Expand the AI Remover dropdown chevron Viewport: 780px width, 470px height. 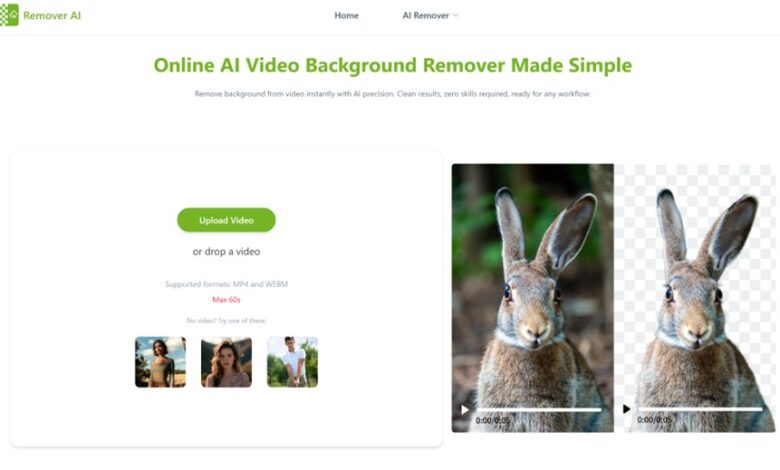coord(456,15)
